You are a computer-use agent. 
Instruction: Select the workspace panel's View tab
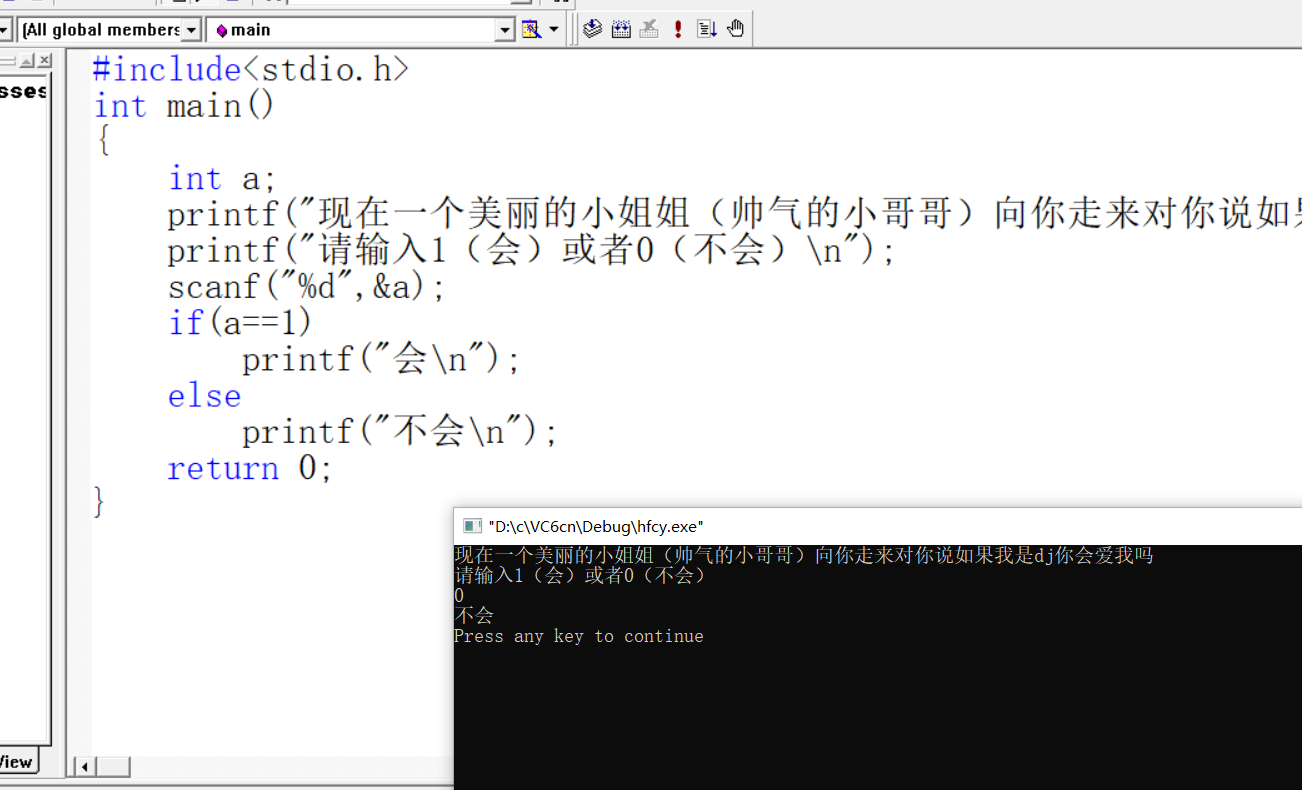pyautogui.click(x=17, y=762)
